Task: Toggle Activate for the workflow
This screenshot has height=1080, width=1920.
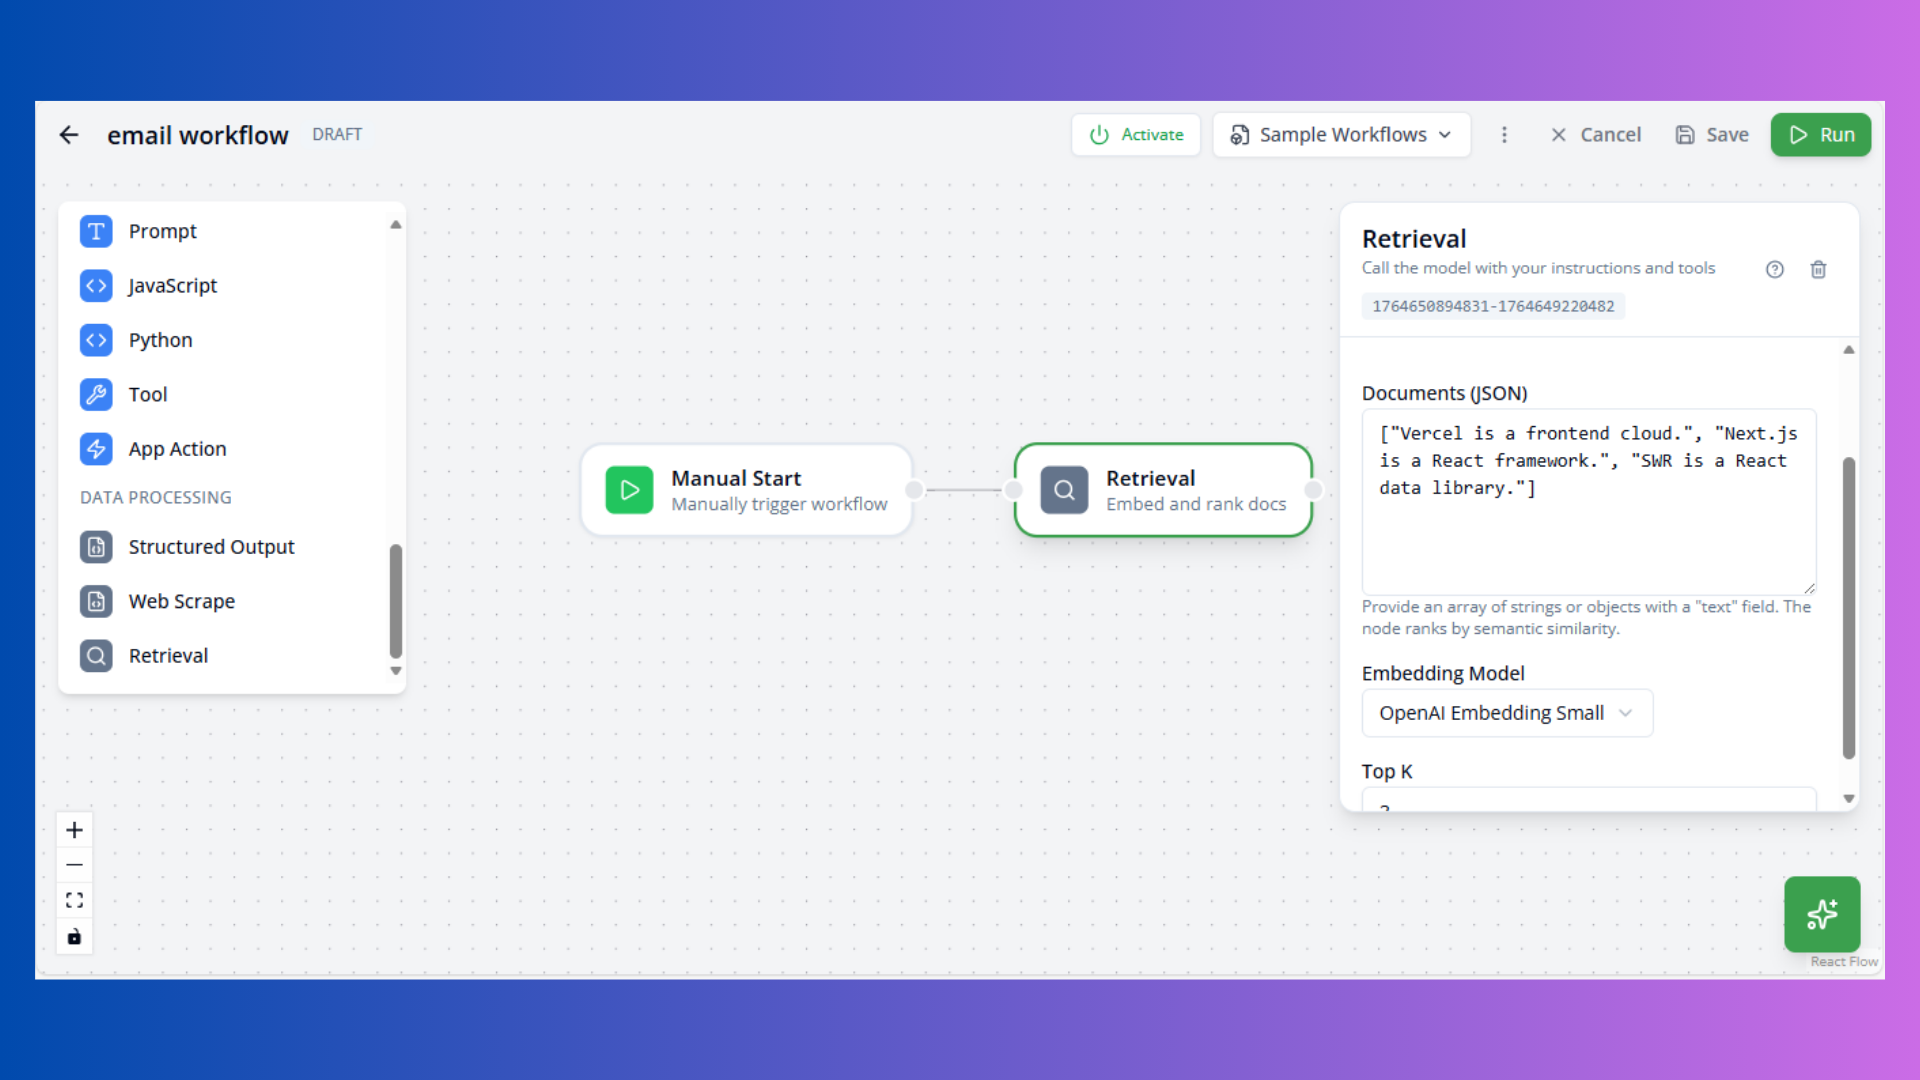Action: coord(1135,134)
